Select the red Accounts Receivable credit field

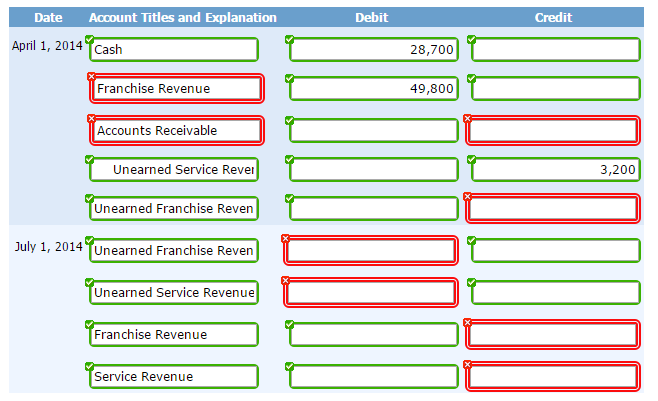(x=553, y=130)
